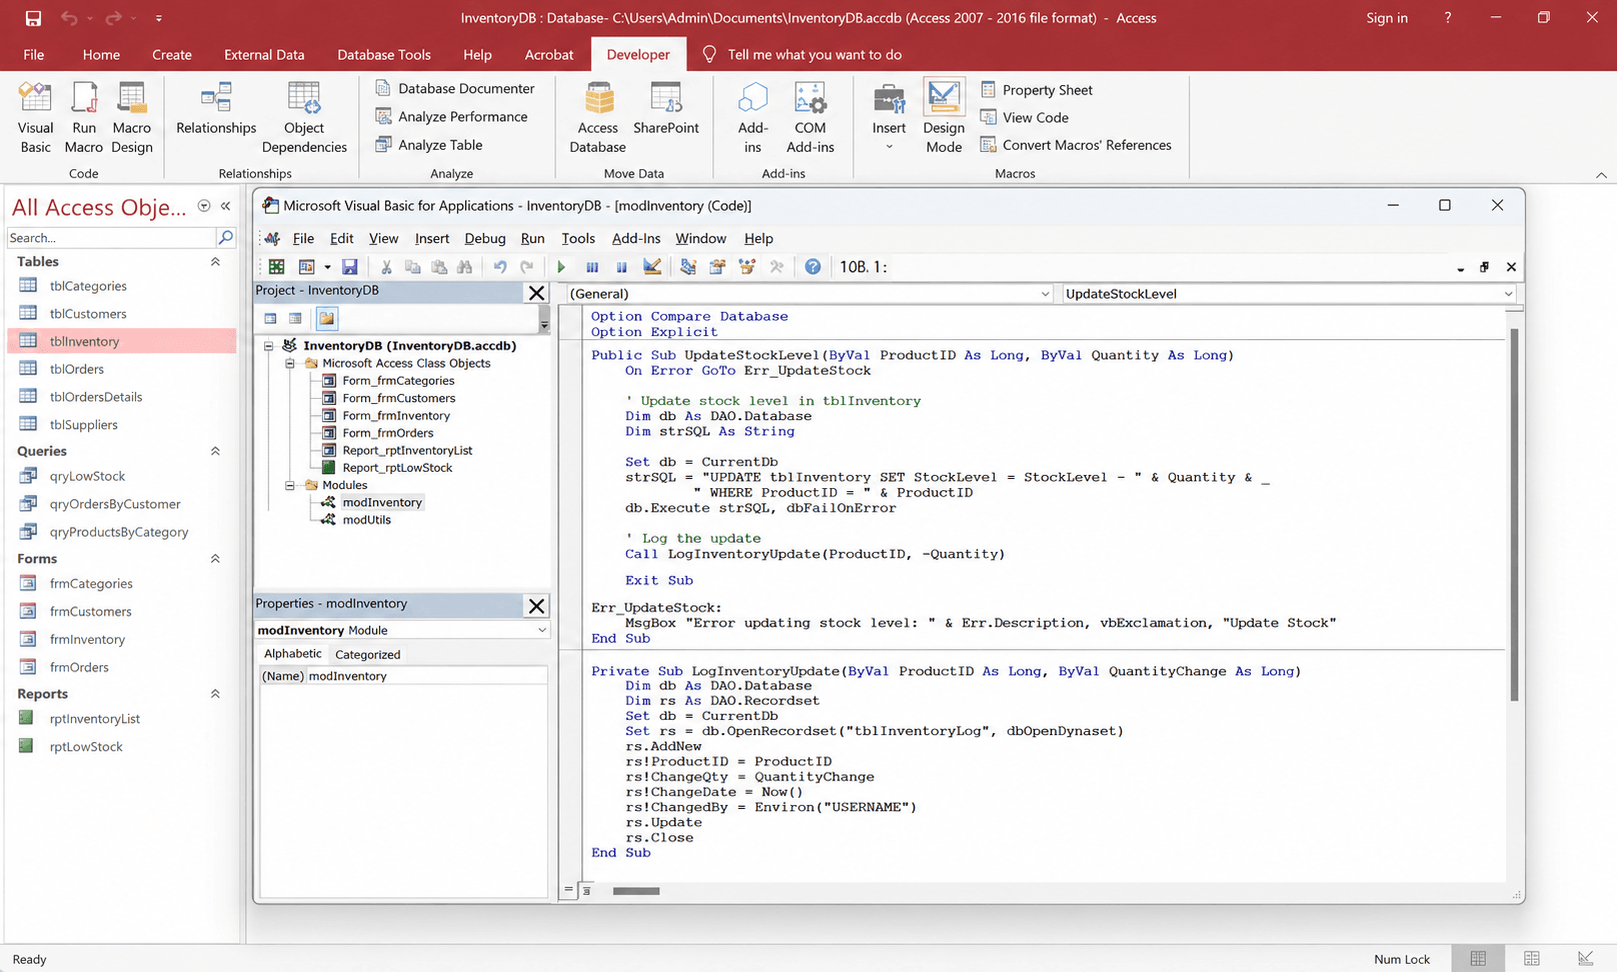Switch to Datasheet view in status bar

1478,959
